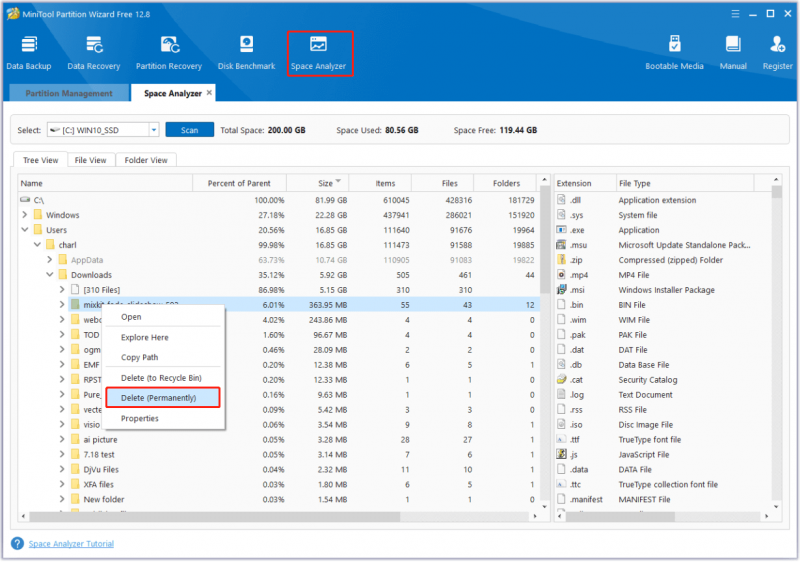
Task: Open Partition Recovery tool
Action: click(x=169, y=53)
